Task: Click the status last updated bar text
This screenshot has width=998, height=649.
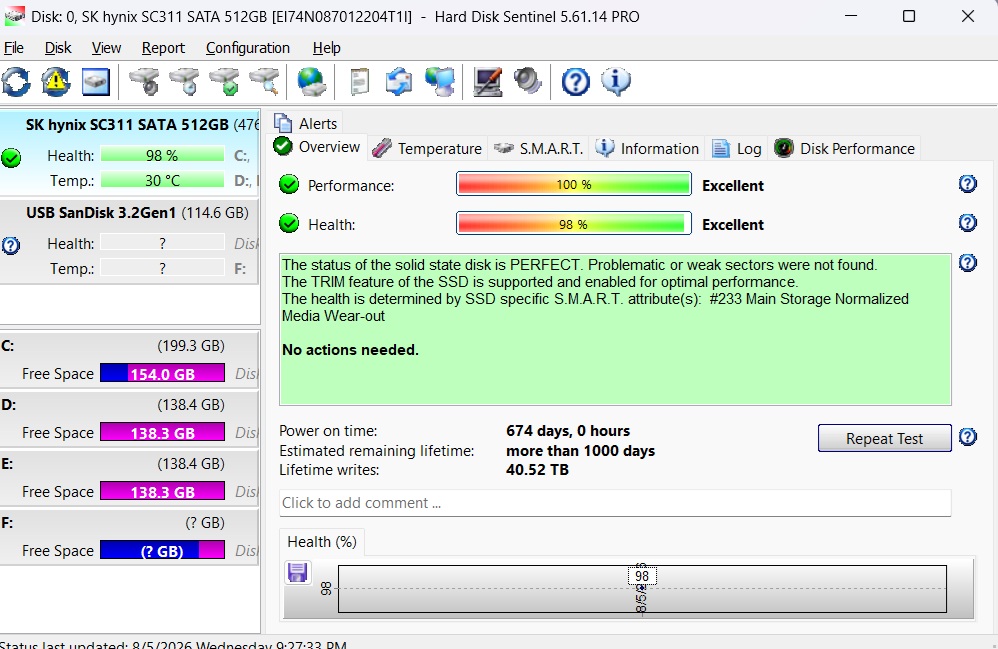Action: coord(174,644)
